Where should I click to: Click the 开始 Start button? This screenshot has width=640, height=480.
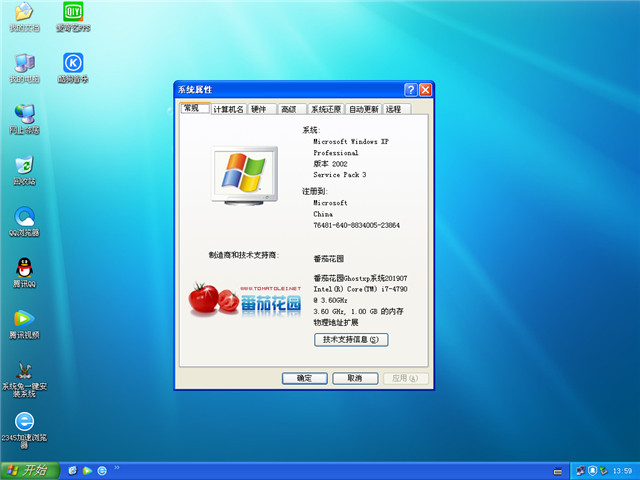29,471
